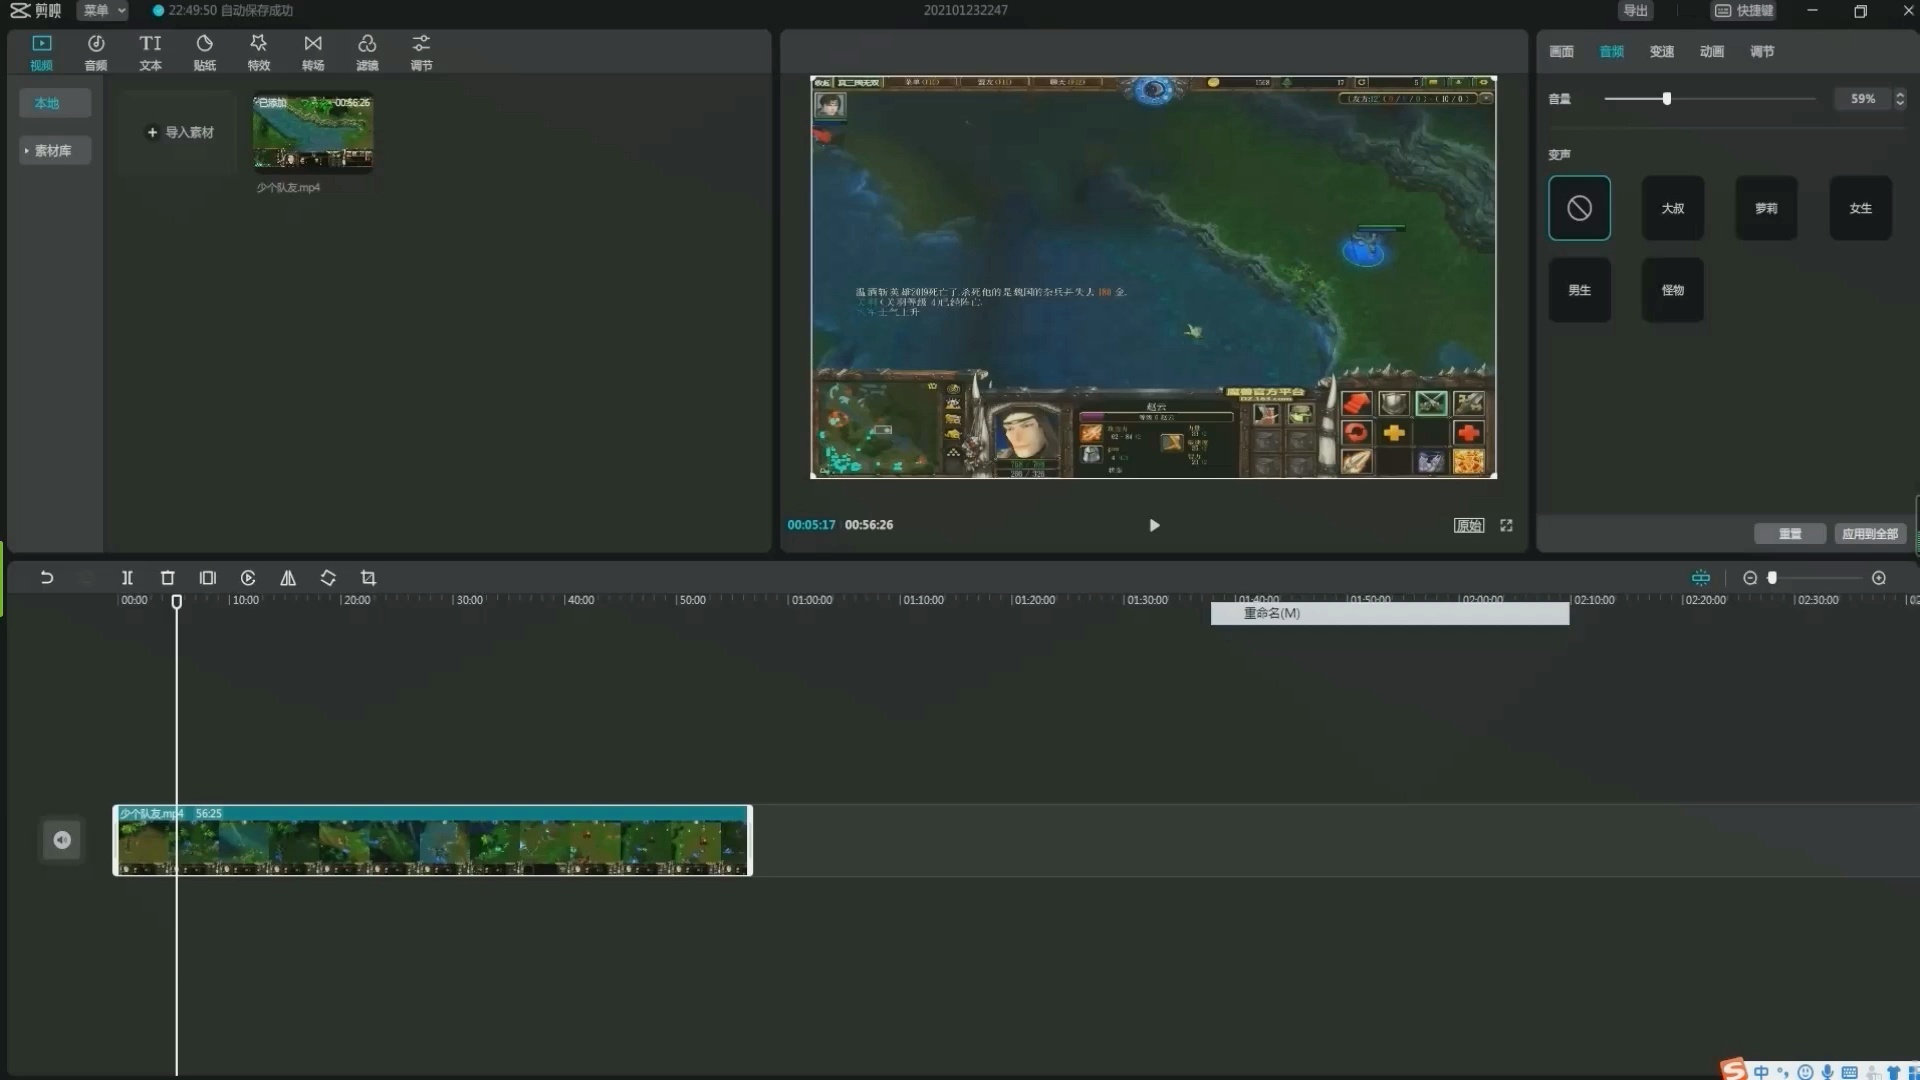
Task: Select the 怪物 voice effect
Action: coord(1673,290)
